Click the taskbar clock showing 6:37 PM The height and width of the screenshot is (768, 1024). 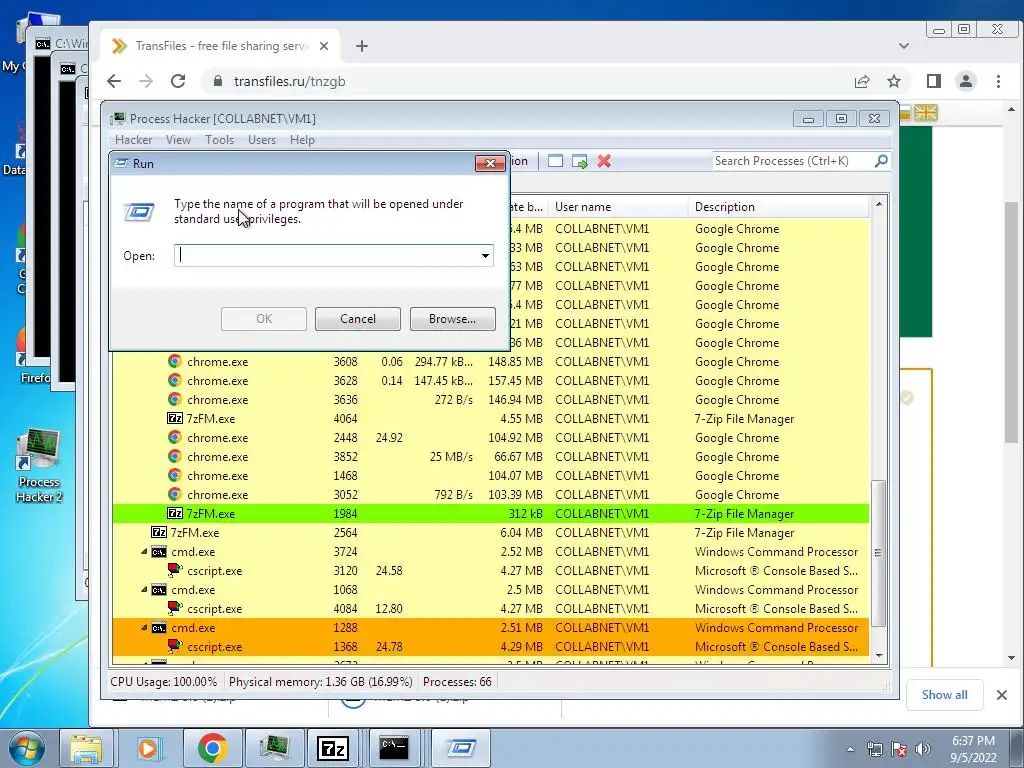[x=973, y=749]
